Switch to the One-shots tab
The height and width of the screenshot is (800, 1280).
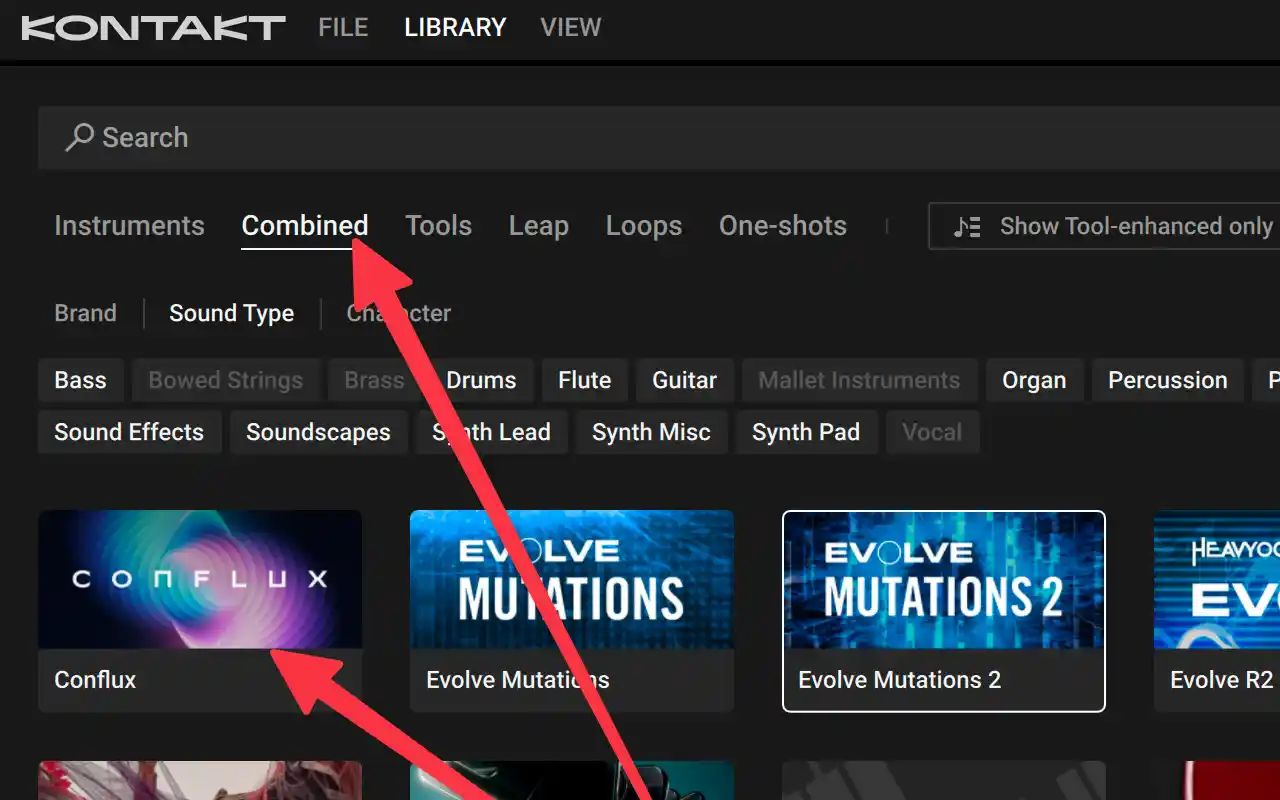[x=783, y=226]
